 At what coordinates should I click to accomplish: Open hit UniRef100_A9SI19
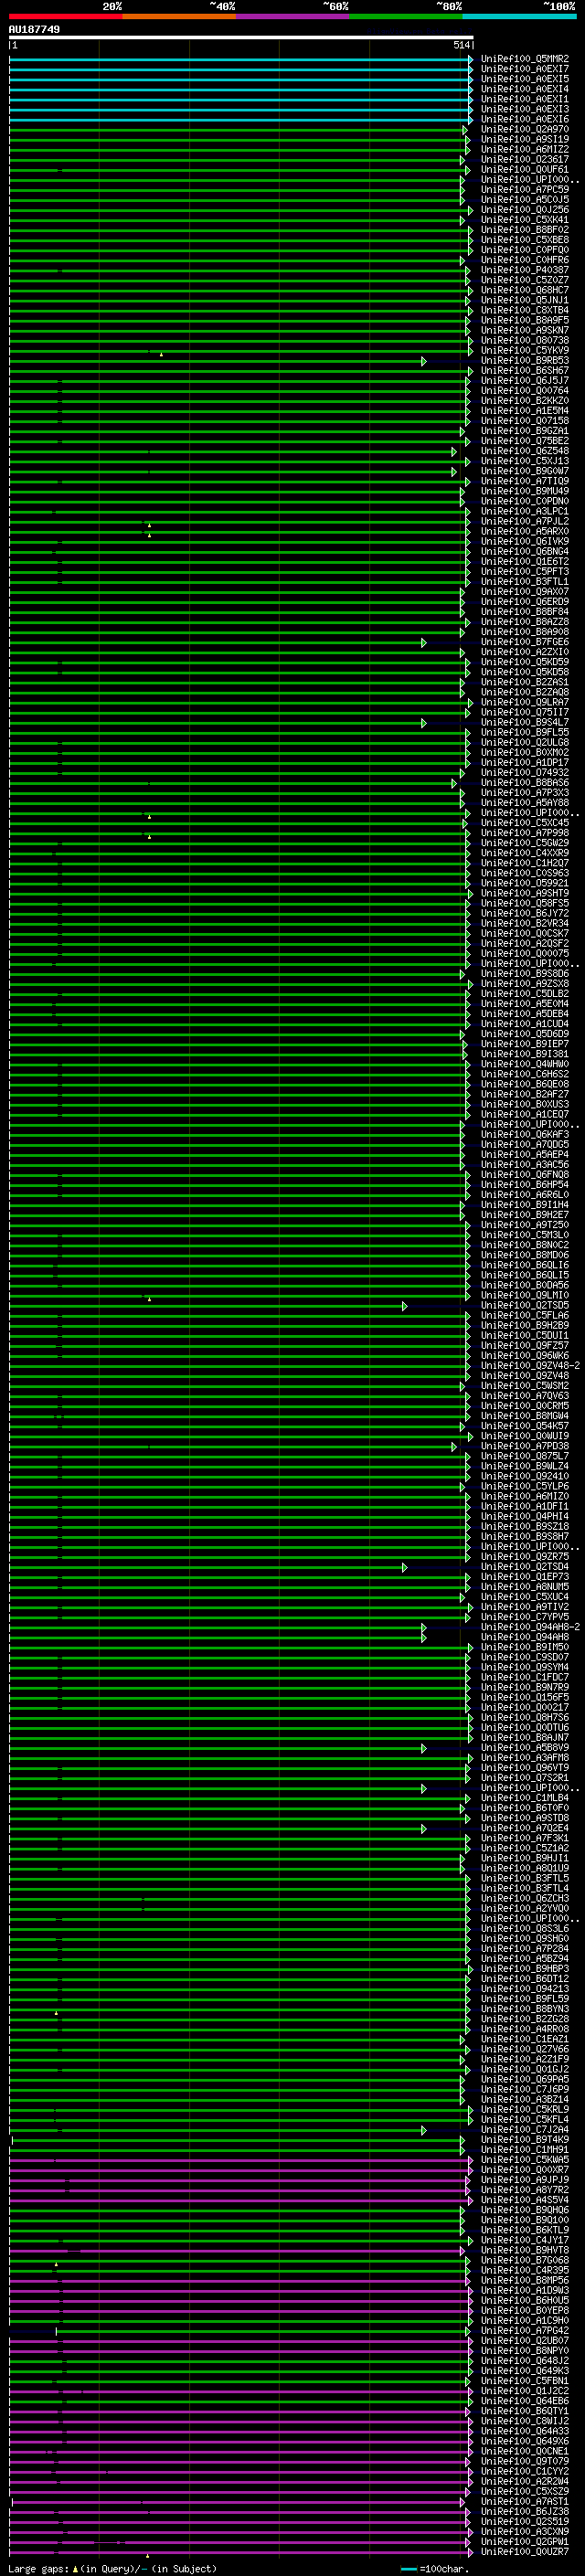point(525,139)
